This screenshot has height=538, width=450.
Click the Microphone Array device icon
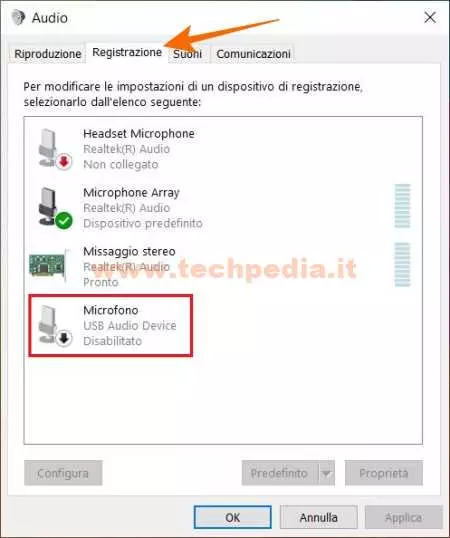coord(54,208)
